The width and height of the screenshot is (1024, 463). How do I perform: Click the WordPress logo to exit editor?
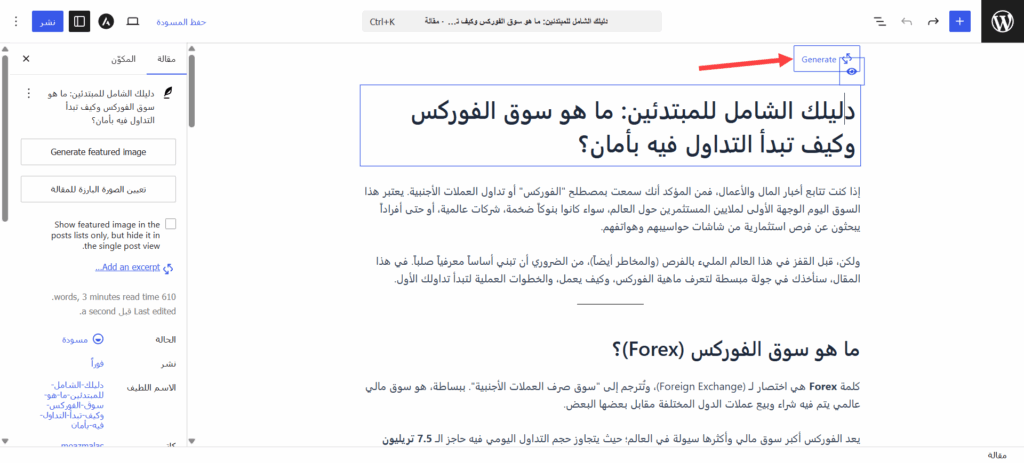pyautogui.click(x=1002, y=21)
